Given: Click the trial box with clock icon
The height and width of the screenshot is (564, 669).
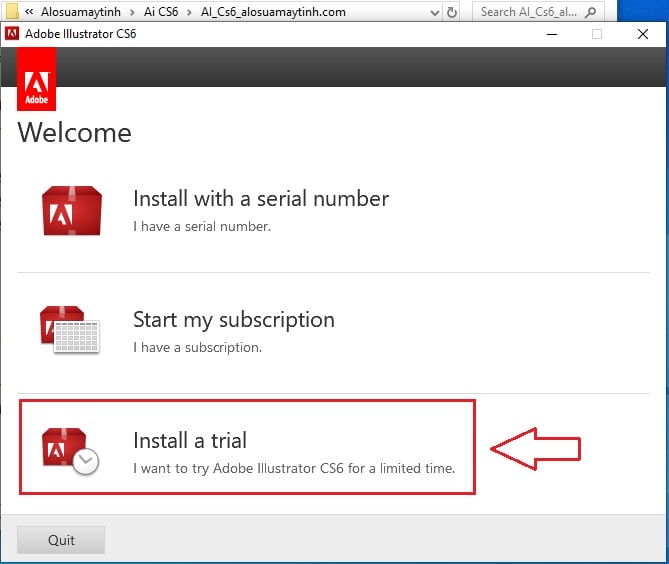Looking at the screenshot, I should click(70, 451).
